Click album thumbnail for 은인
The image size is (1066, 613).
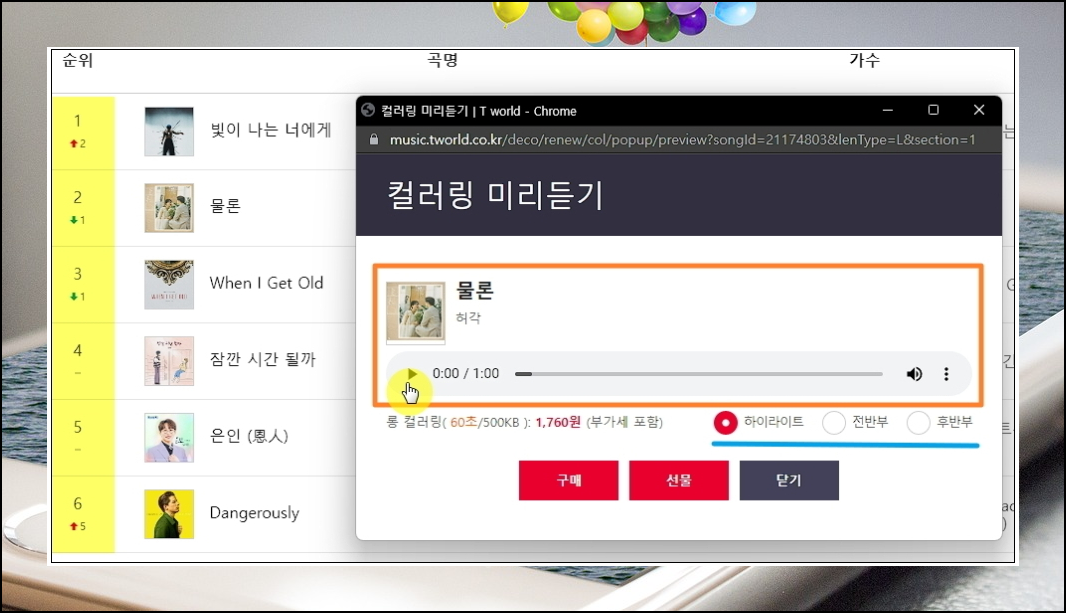click(169, 438)
